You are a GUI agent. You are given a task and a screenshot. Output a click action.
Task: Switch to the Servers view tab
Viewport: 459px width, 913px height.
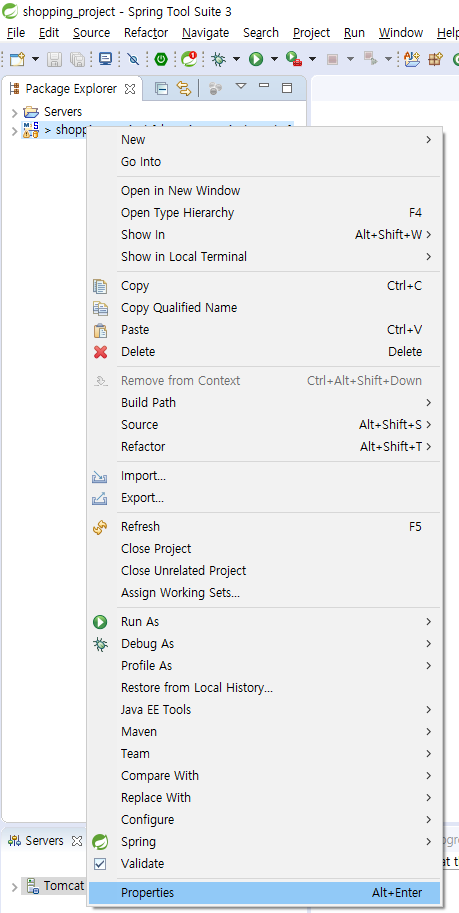pos(45,841)
